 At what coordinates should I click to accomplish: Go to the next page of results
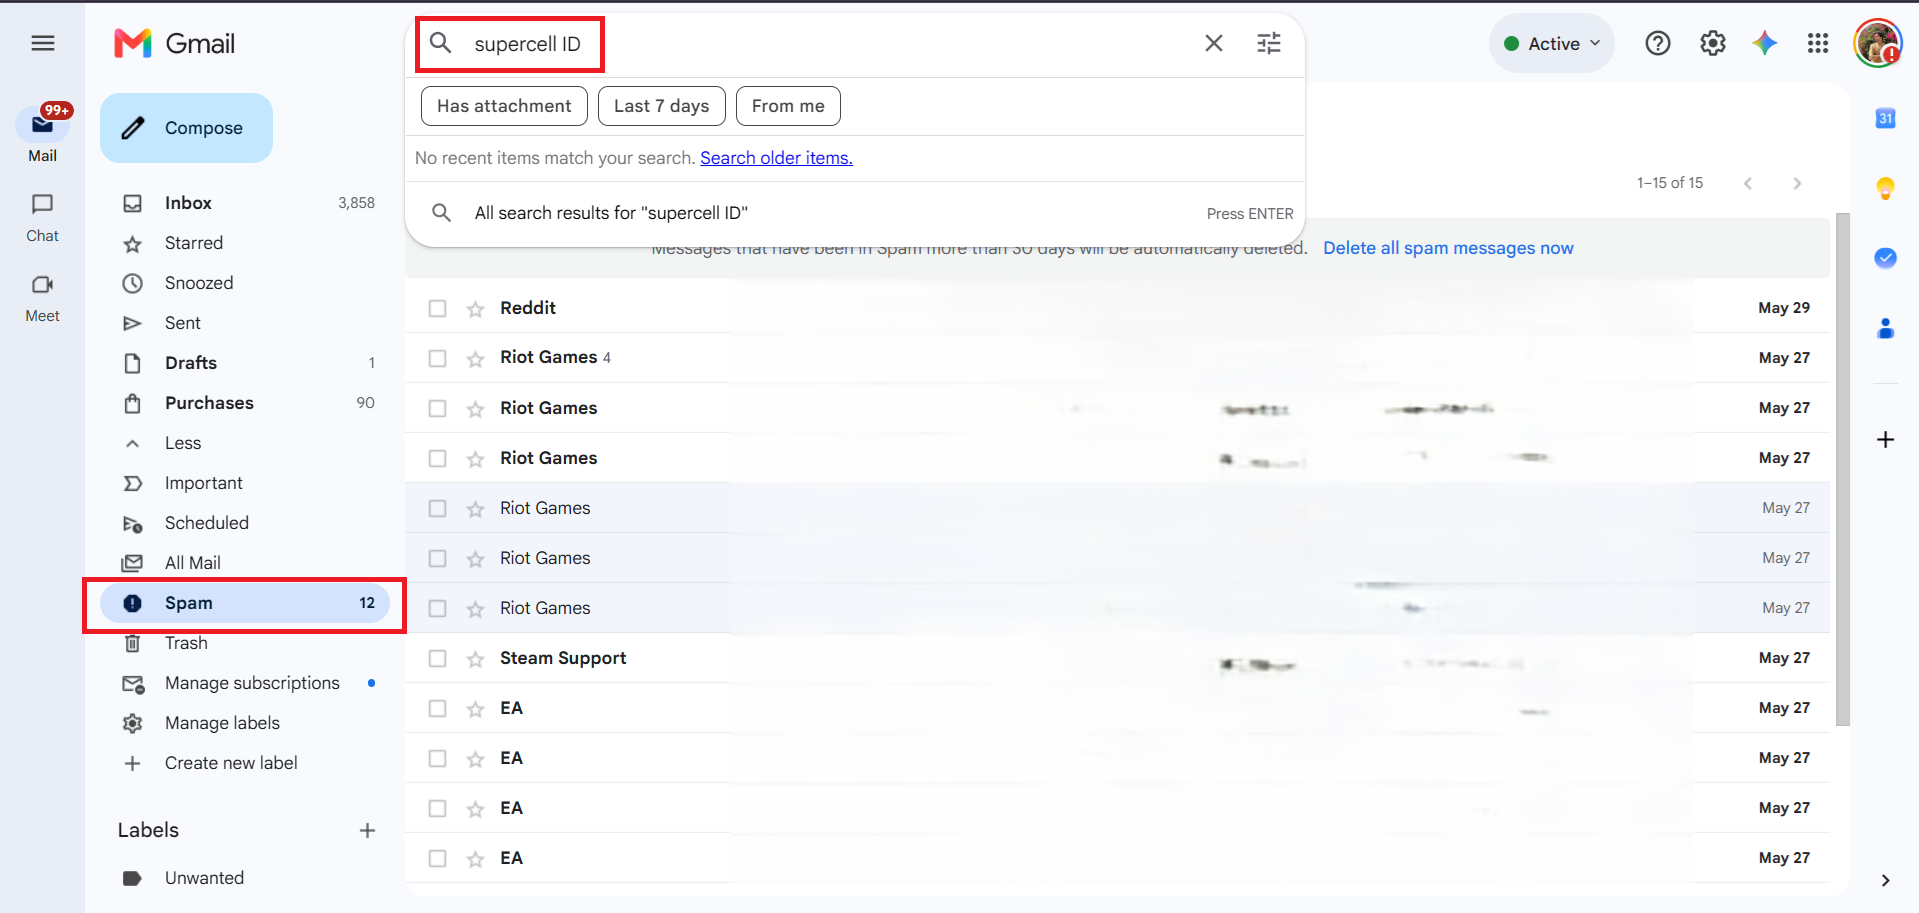1797,183
